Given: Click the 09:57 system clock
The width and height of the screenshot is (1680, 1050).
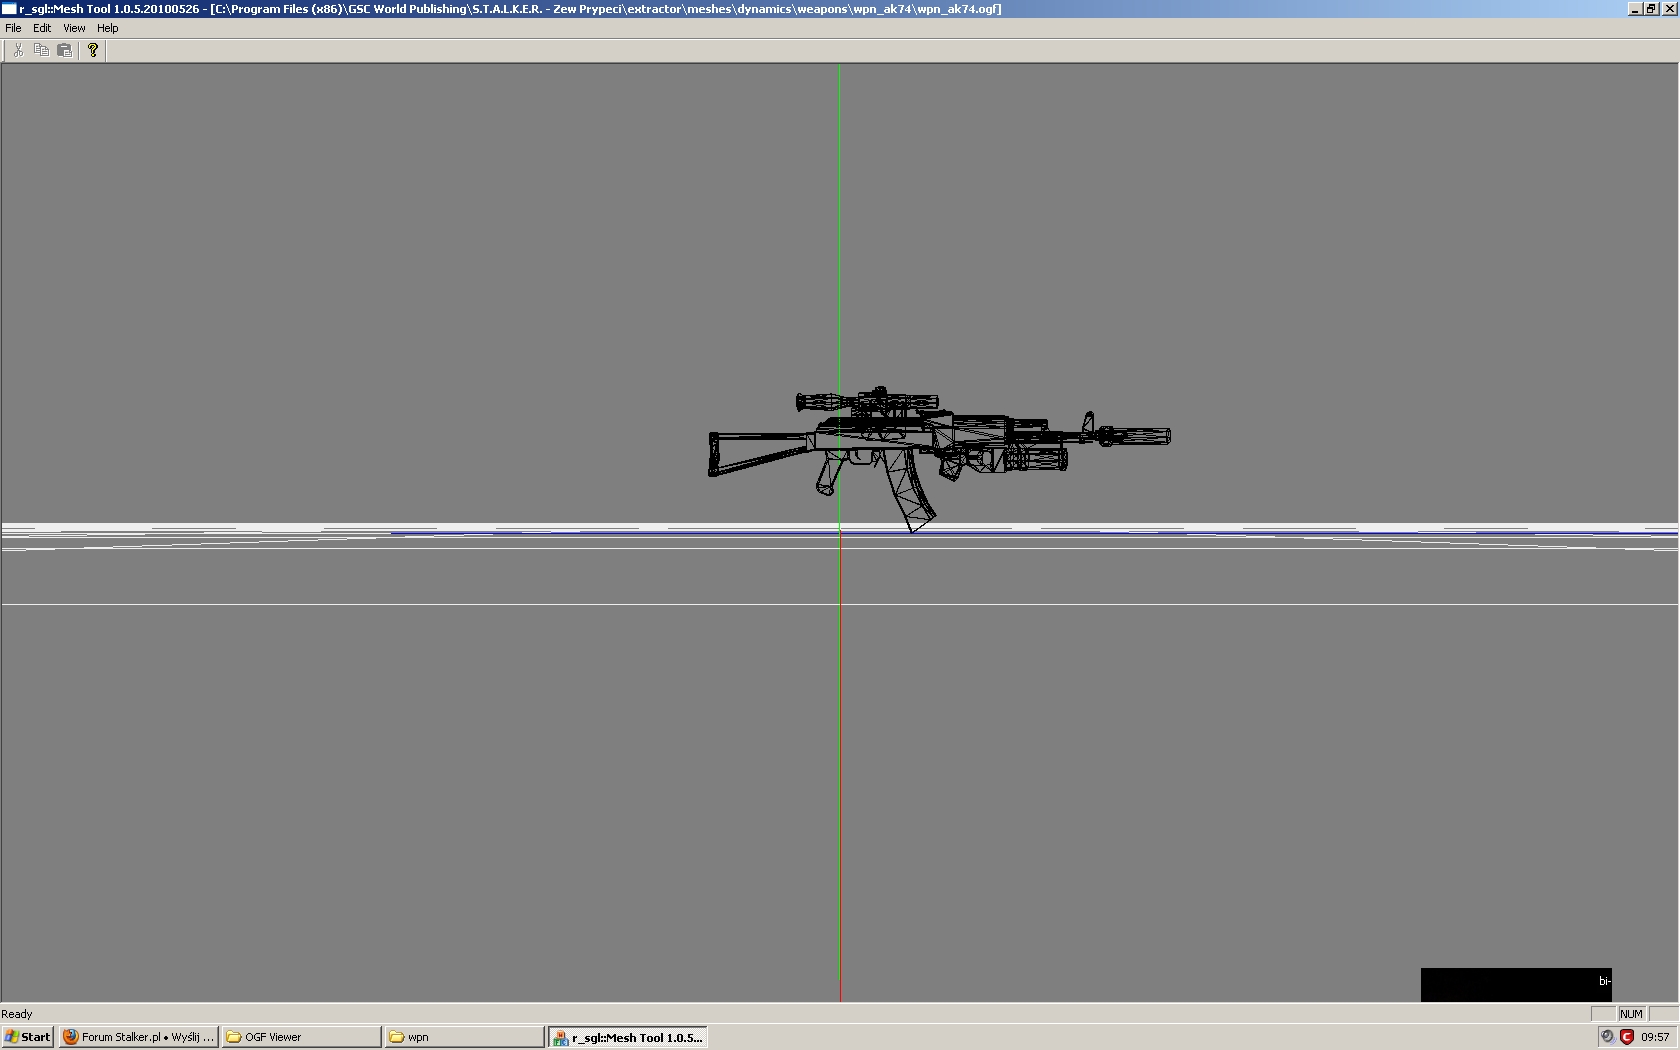Looking at the screenshot, I should pyautogui.click(x=1655, y=1037).
